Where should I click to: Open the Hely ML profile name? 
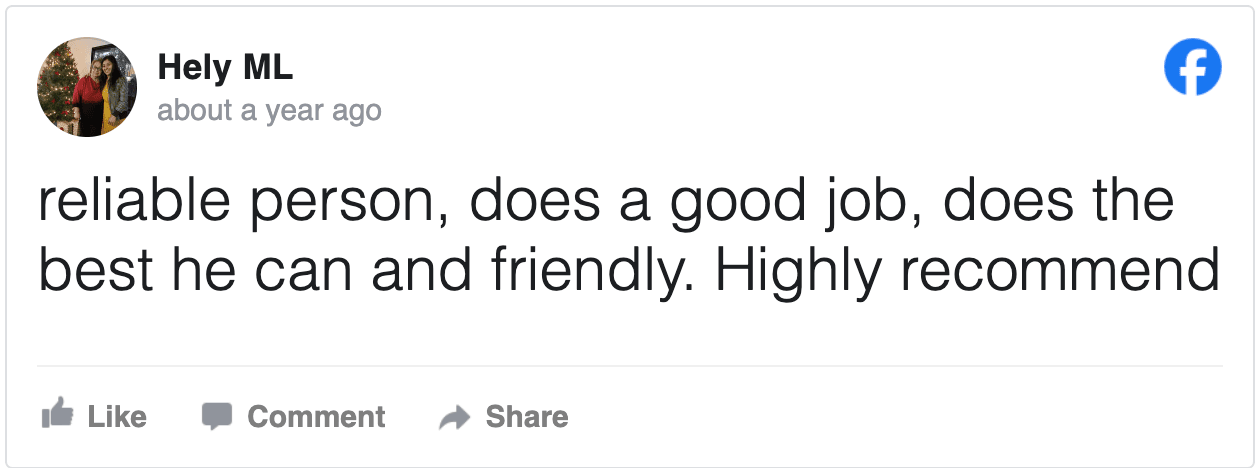(x=225, y=68)
